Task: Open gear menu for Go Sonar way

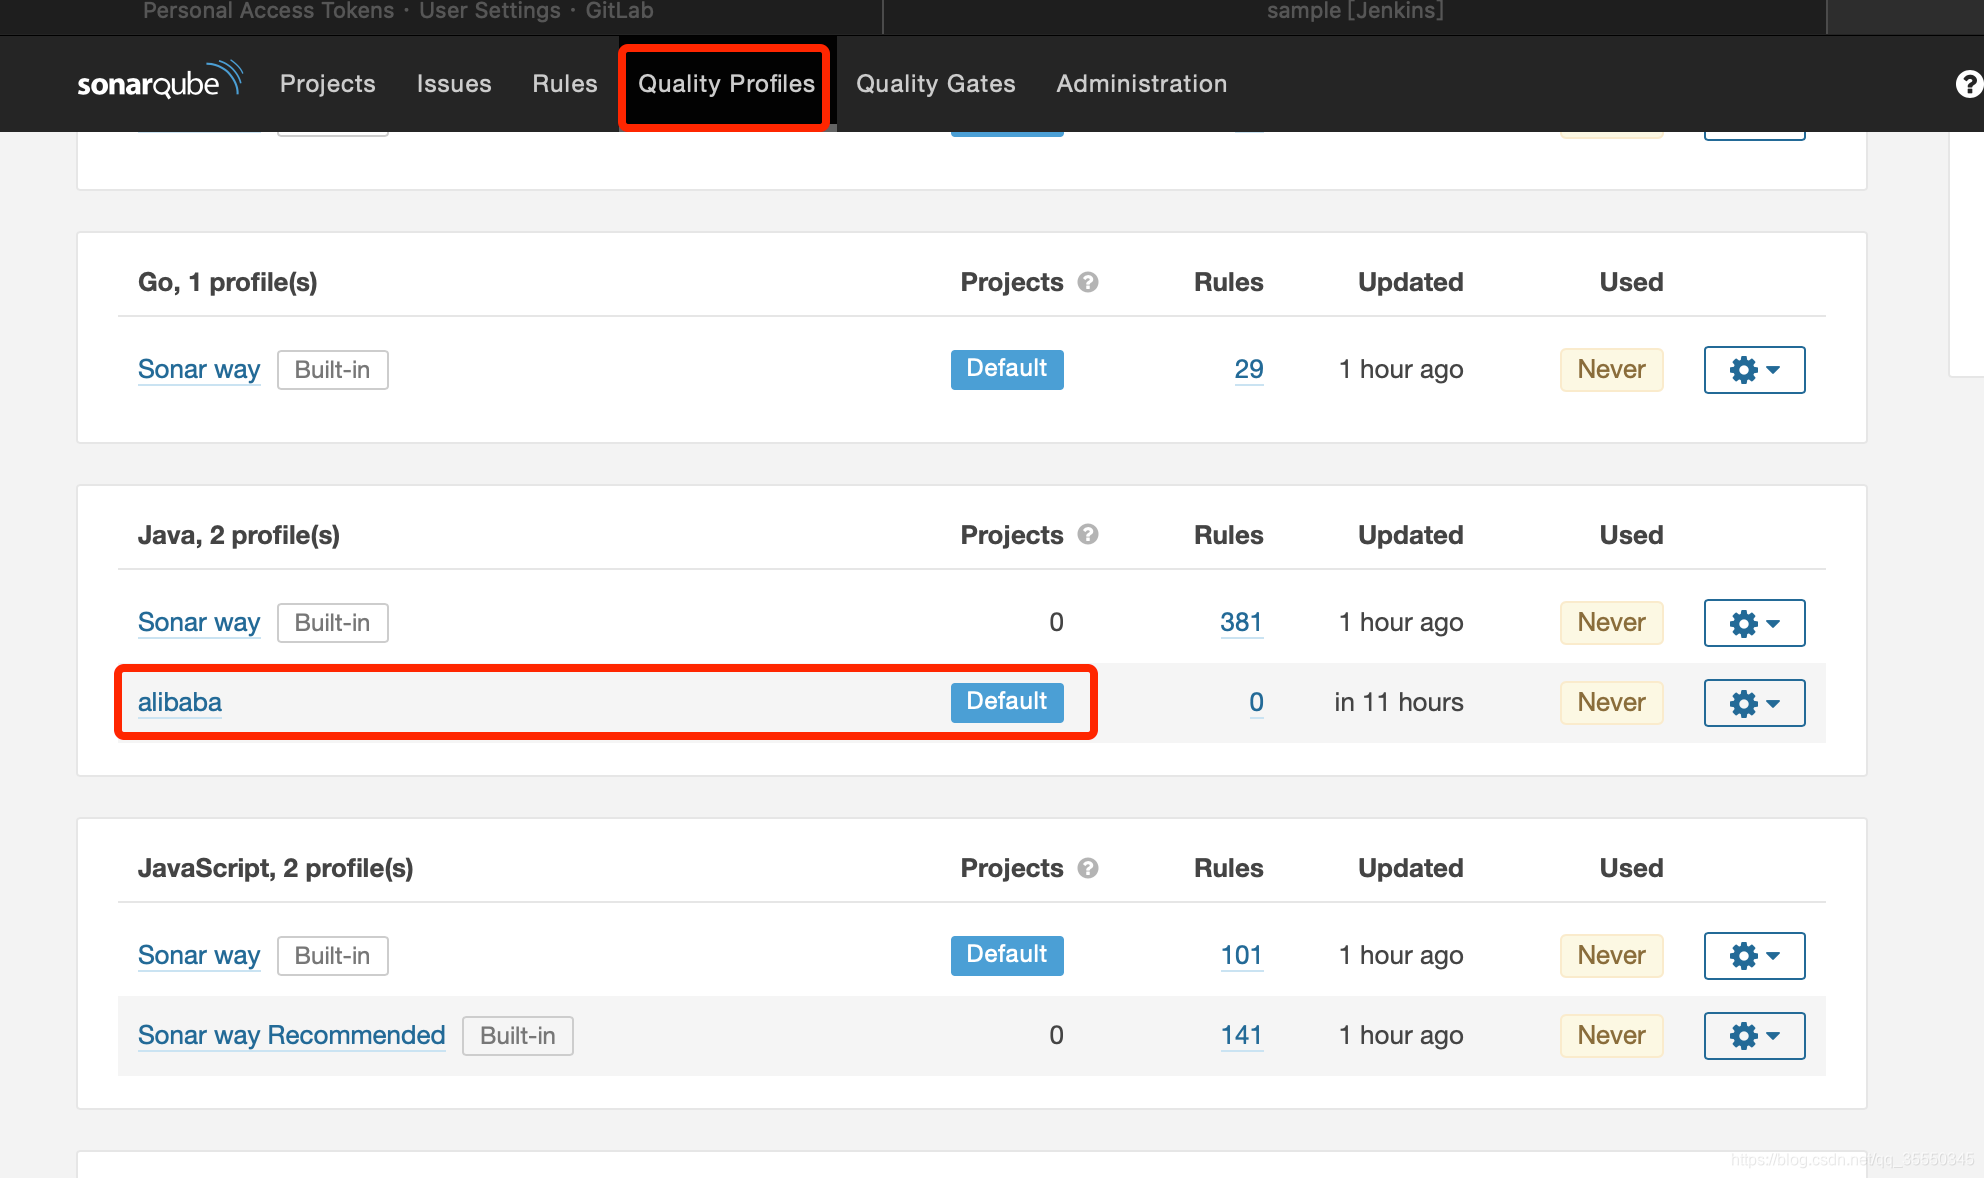Action: 1754,370
